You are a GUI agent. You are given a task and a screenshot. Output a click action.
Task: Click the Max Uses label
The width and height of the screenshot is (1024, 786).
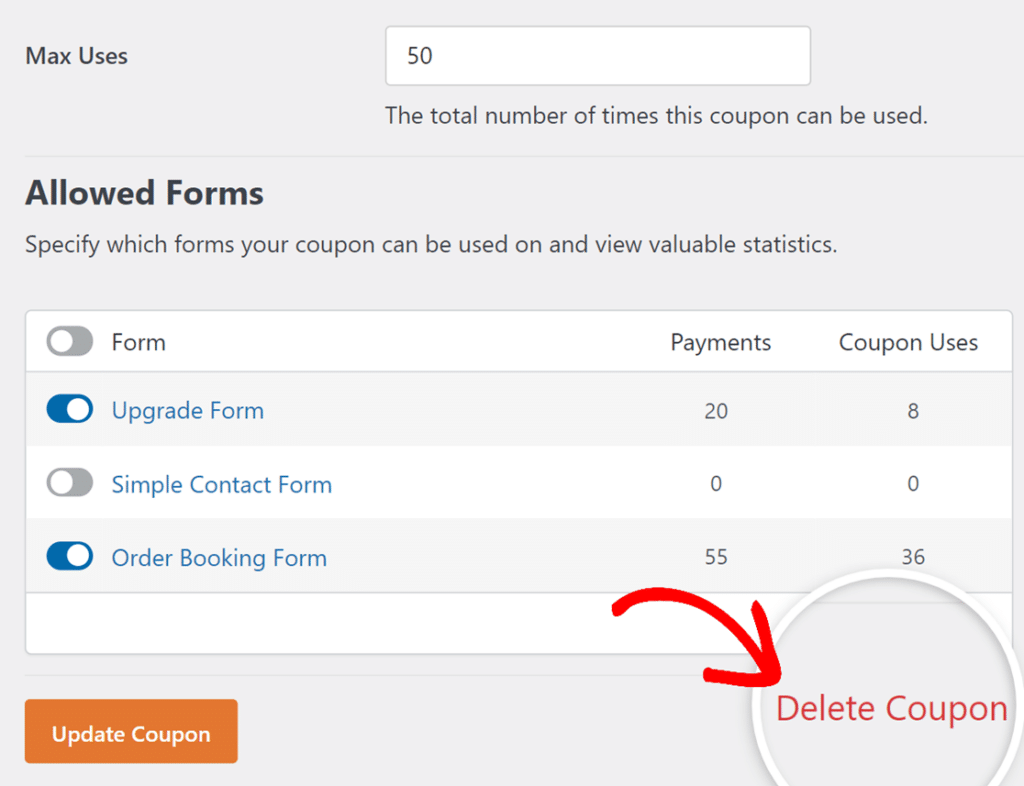tap(76, 56)
